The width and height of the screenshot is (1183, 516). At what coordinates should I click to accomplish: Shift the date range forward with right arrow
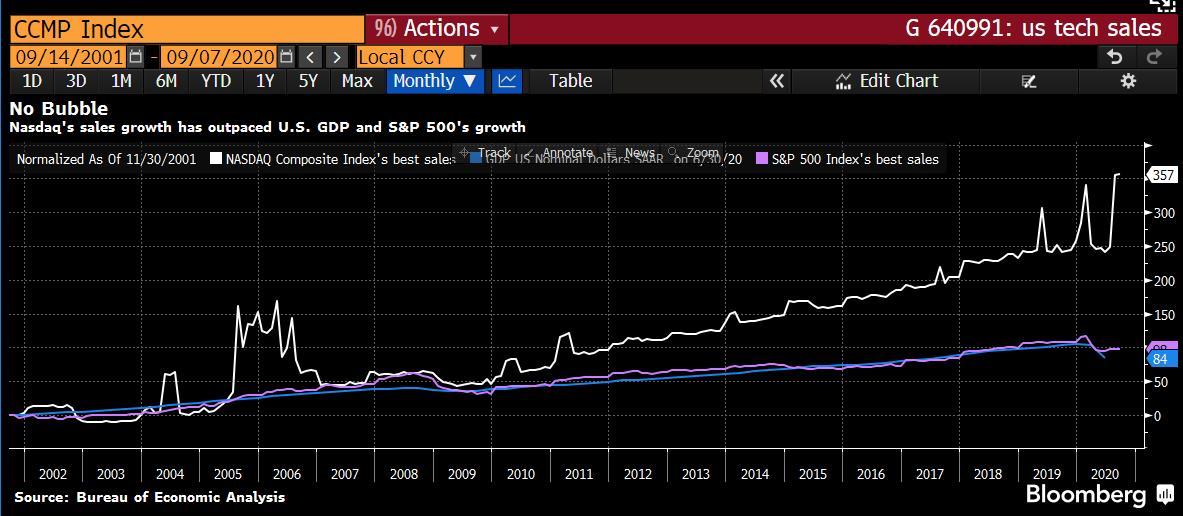click(x=336, y=57)
